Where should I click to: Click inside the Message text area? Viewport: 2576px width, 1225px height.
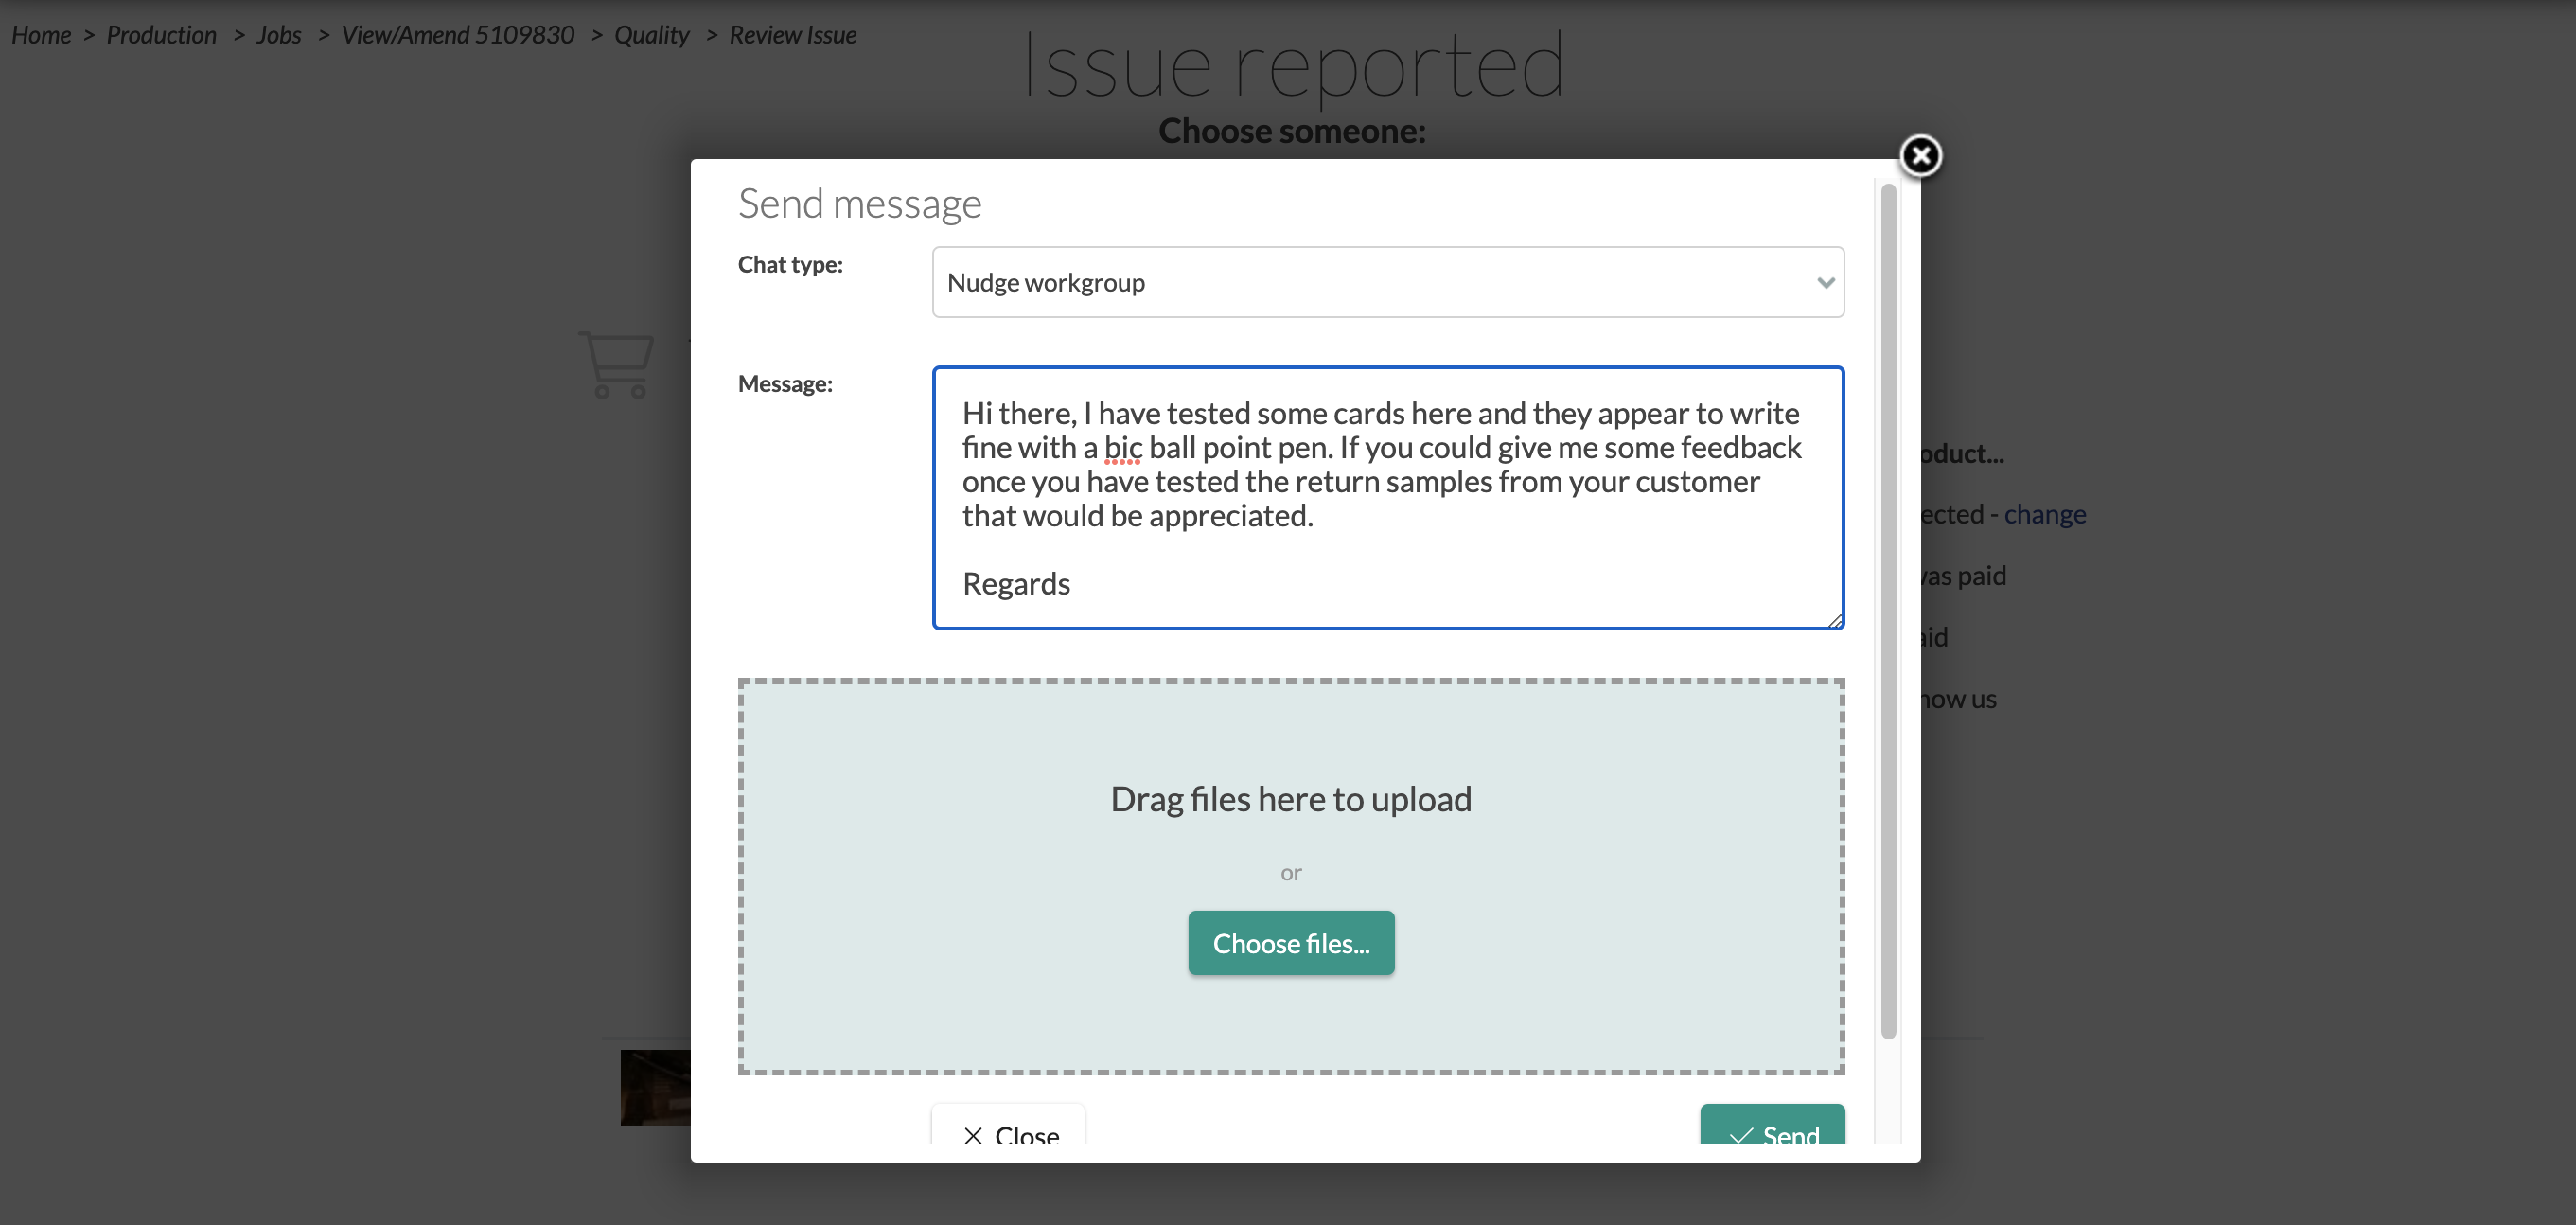1387,497
